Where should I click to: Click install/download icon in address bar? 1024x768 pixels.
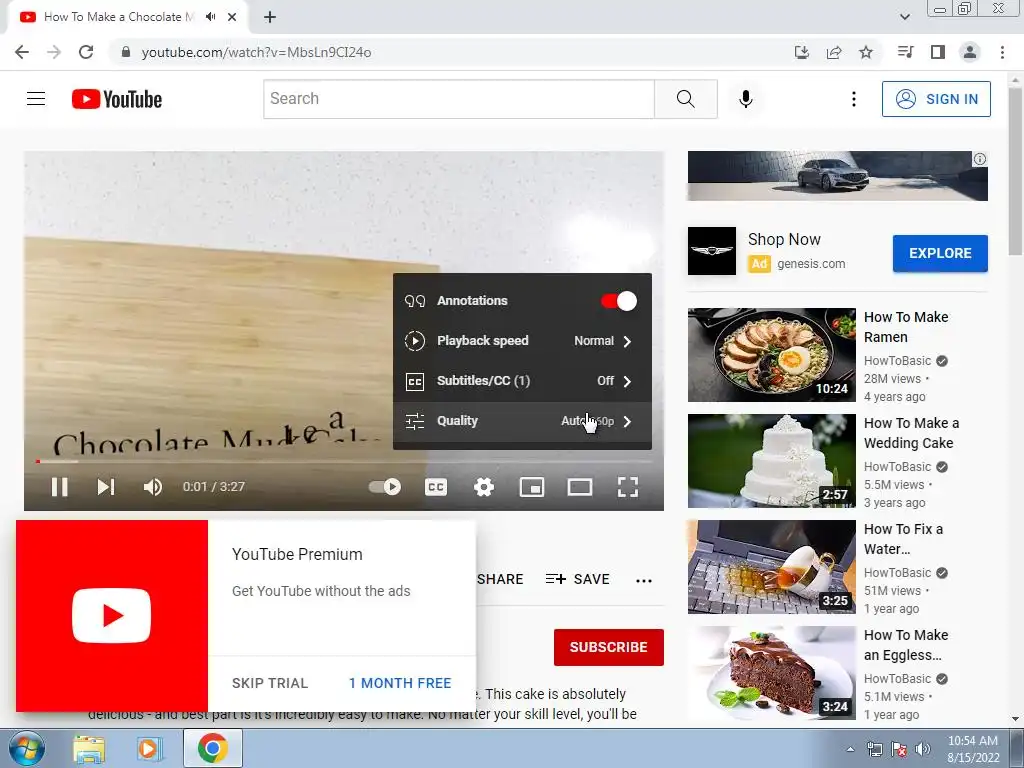pos(802,52)
